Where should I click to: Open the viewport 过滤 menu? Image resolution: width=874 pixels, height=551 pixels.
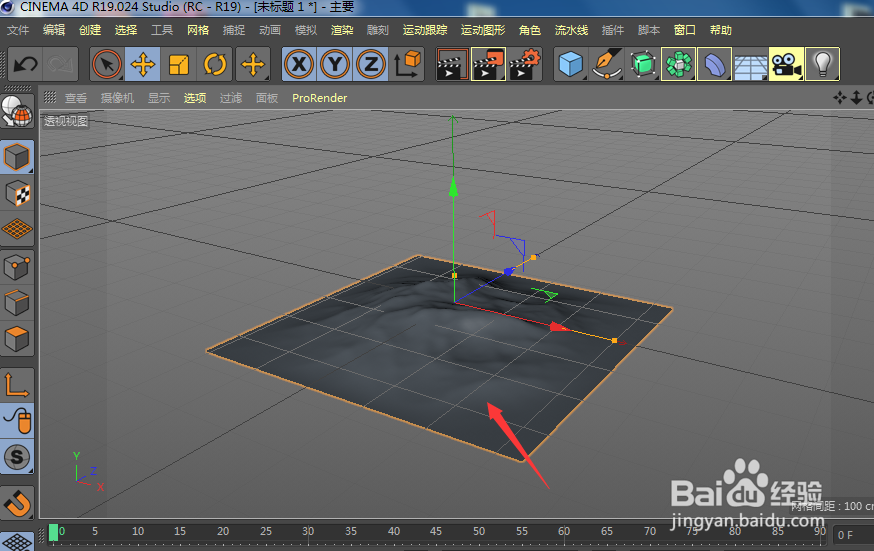231,98
